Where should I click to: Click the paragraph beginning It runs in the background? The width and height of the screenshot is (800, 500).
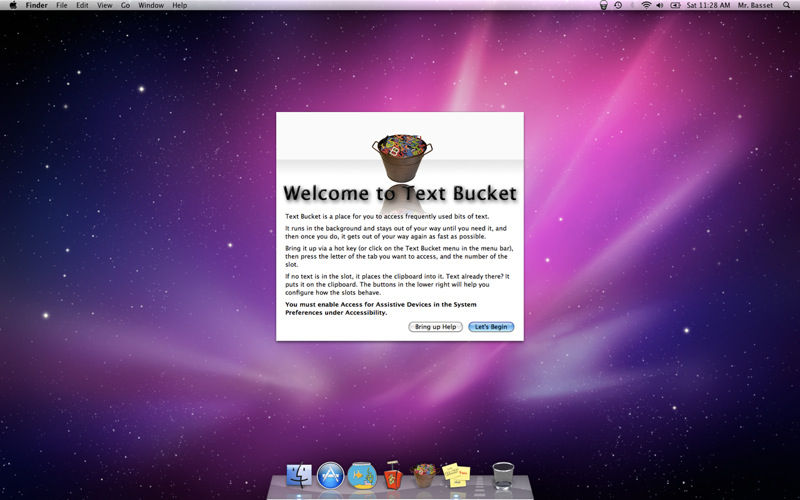tap(395, 232)
